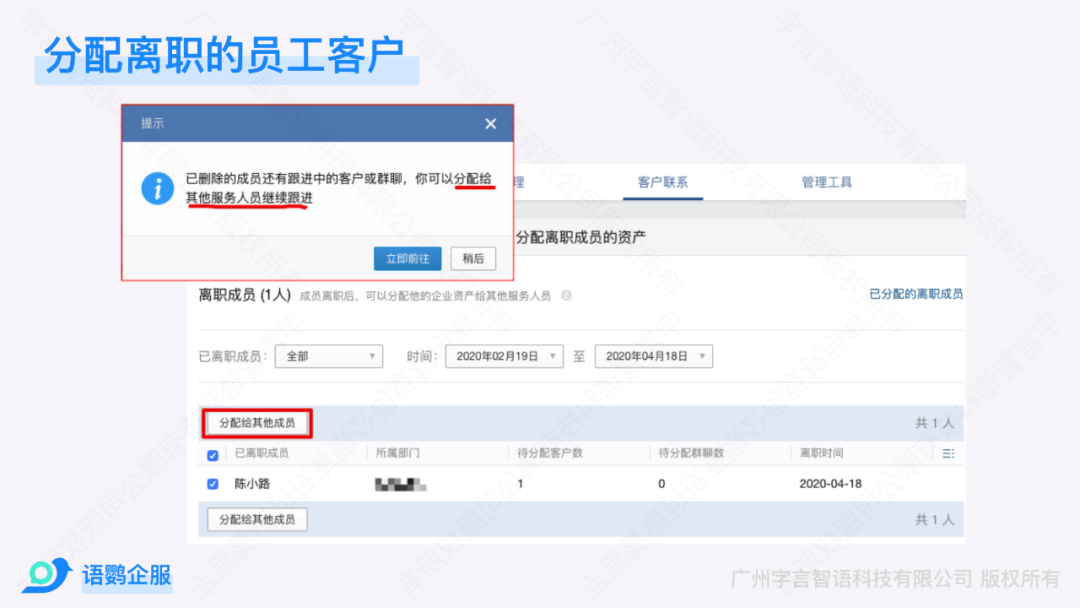
Task: Click the help icon beside the 离职成员 description
Action: 566,296
